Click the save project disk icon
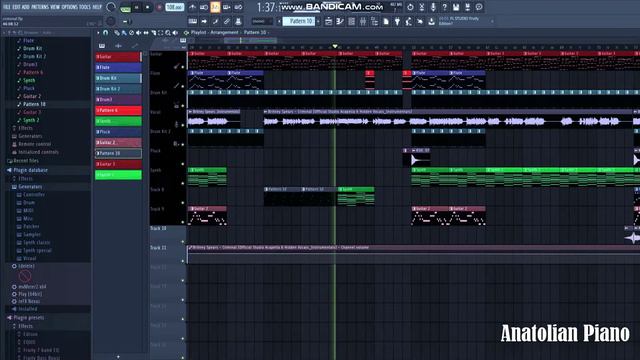Screen dimensions: 640x360 [456, 7]
